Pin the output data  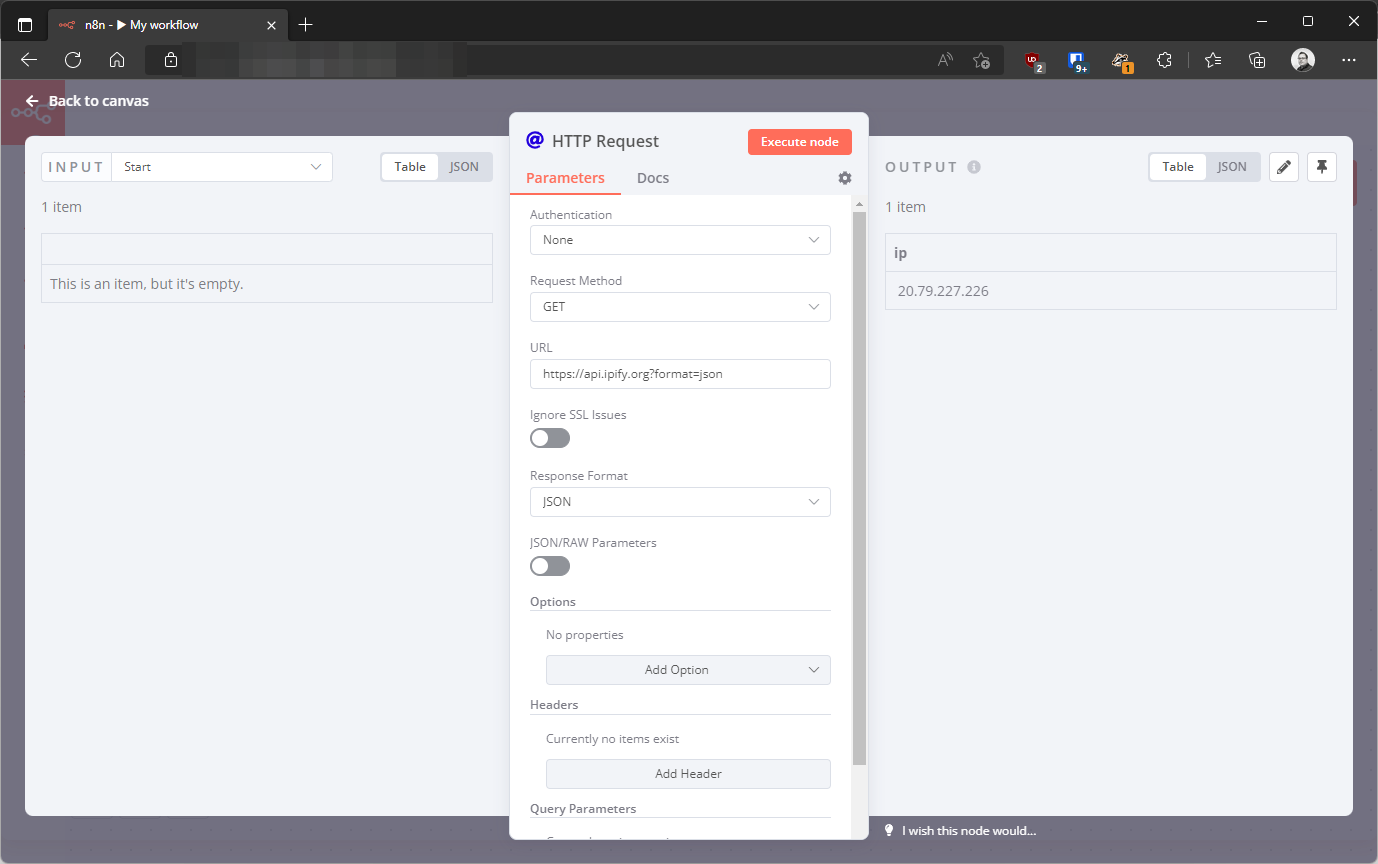pos(1322,167)
